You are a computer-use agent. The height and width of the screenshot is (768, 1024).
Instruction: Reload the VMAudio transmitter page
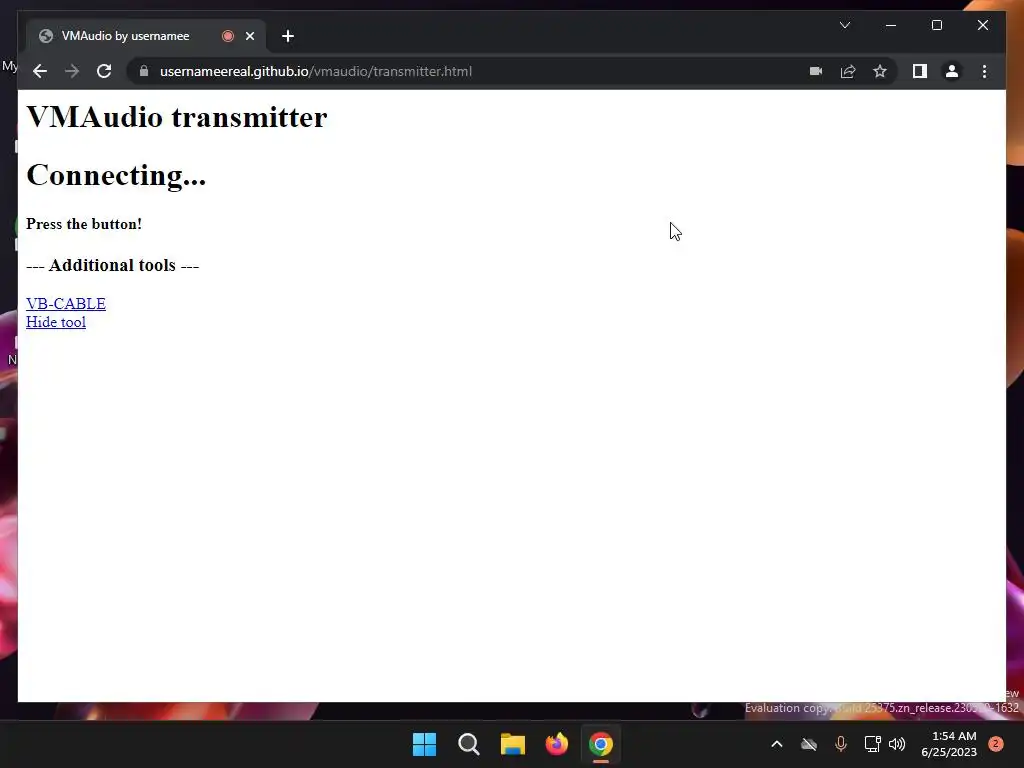[104, 71]
